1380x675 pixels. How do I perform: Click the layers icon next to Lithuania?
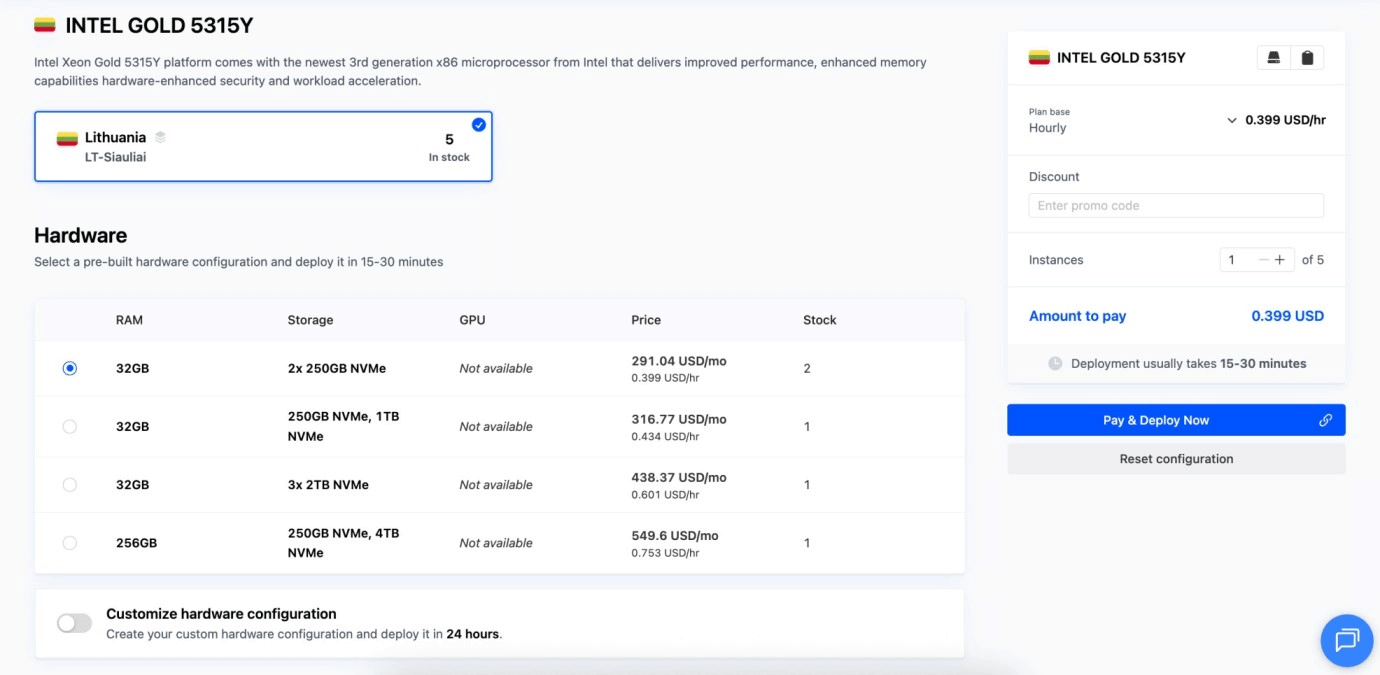pos(160,138)
